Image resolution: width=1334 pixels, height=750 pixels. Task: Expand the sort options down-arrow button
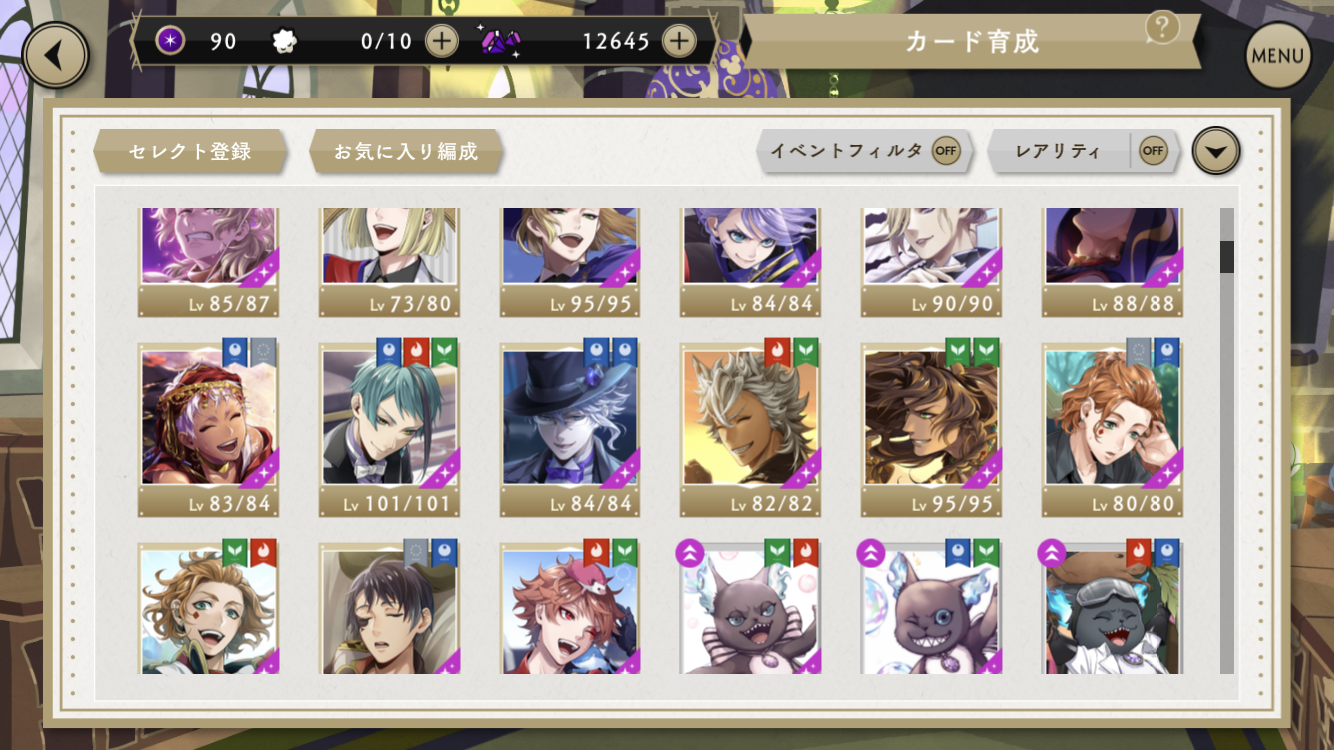(1216, 152)
